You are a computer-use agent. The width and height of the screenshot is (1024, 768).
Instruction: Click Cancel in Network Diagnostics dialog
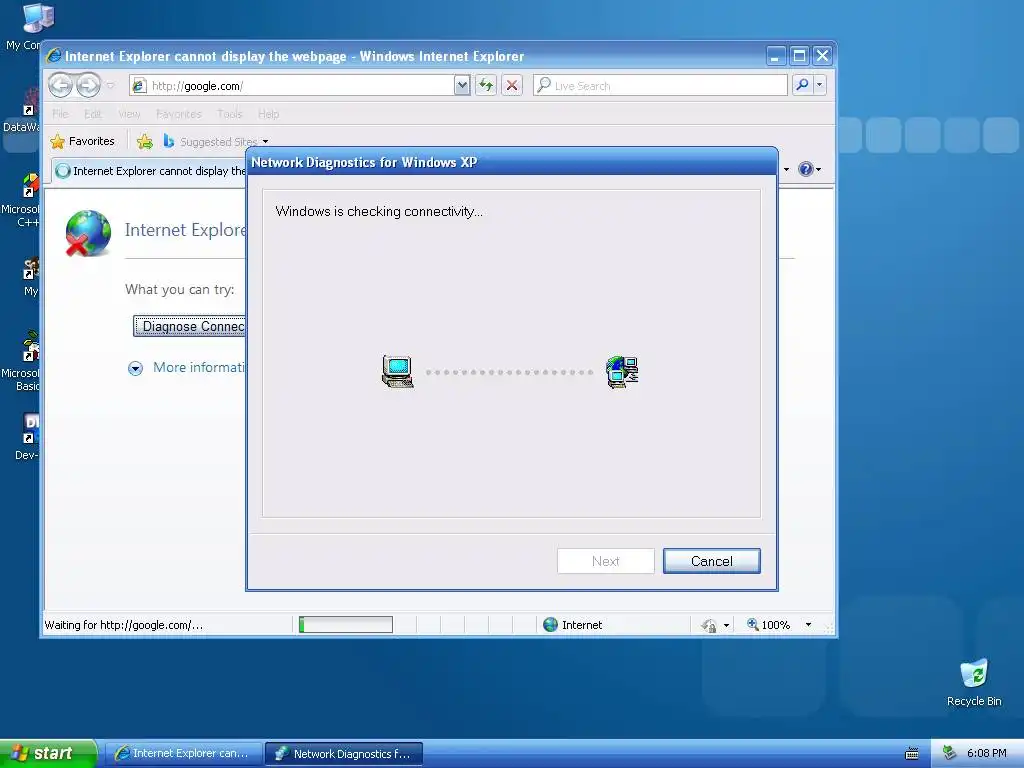(711, 561)
